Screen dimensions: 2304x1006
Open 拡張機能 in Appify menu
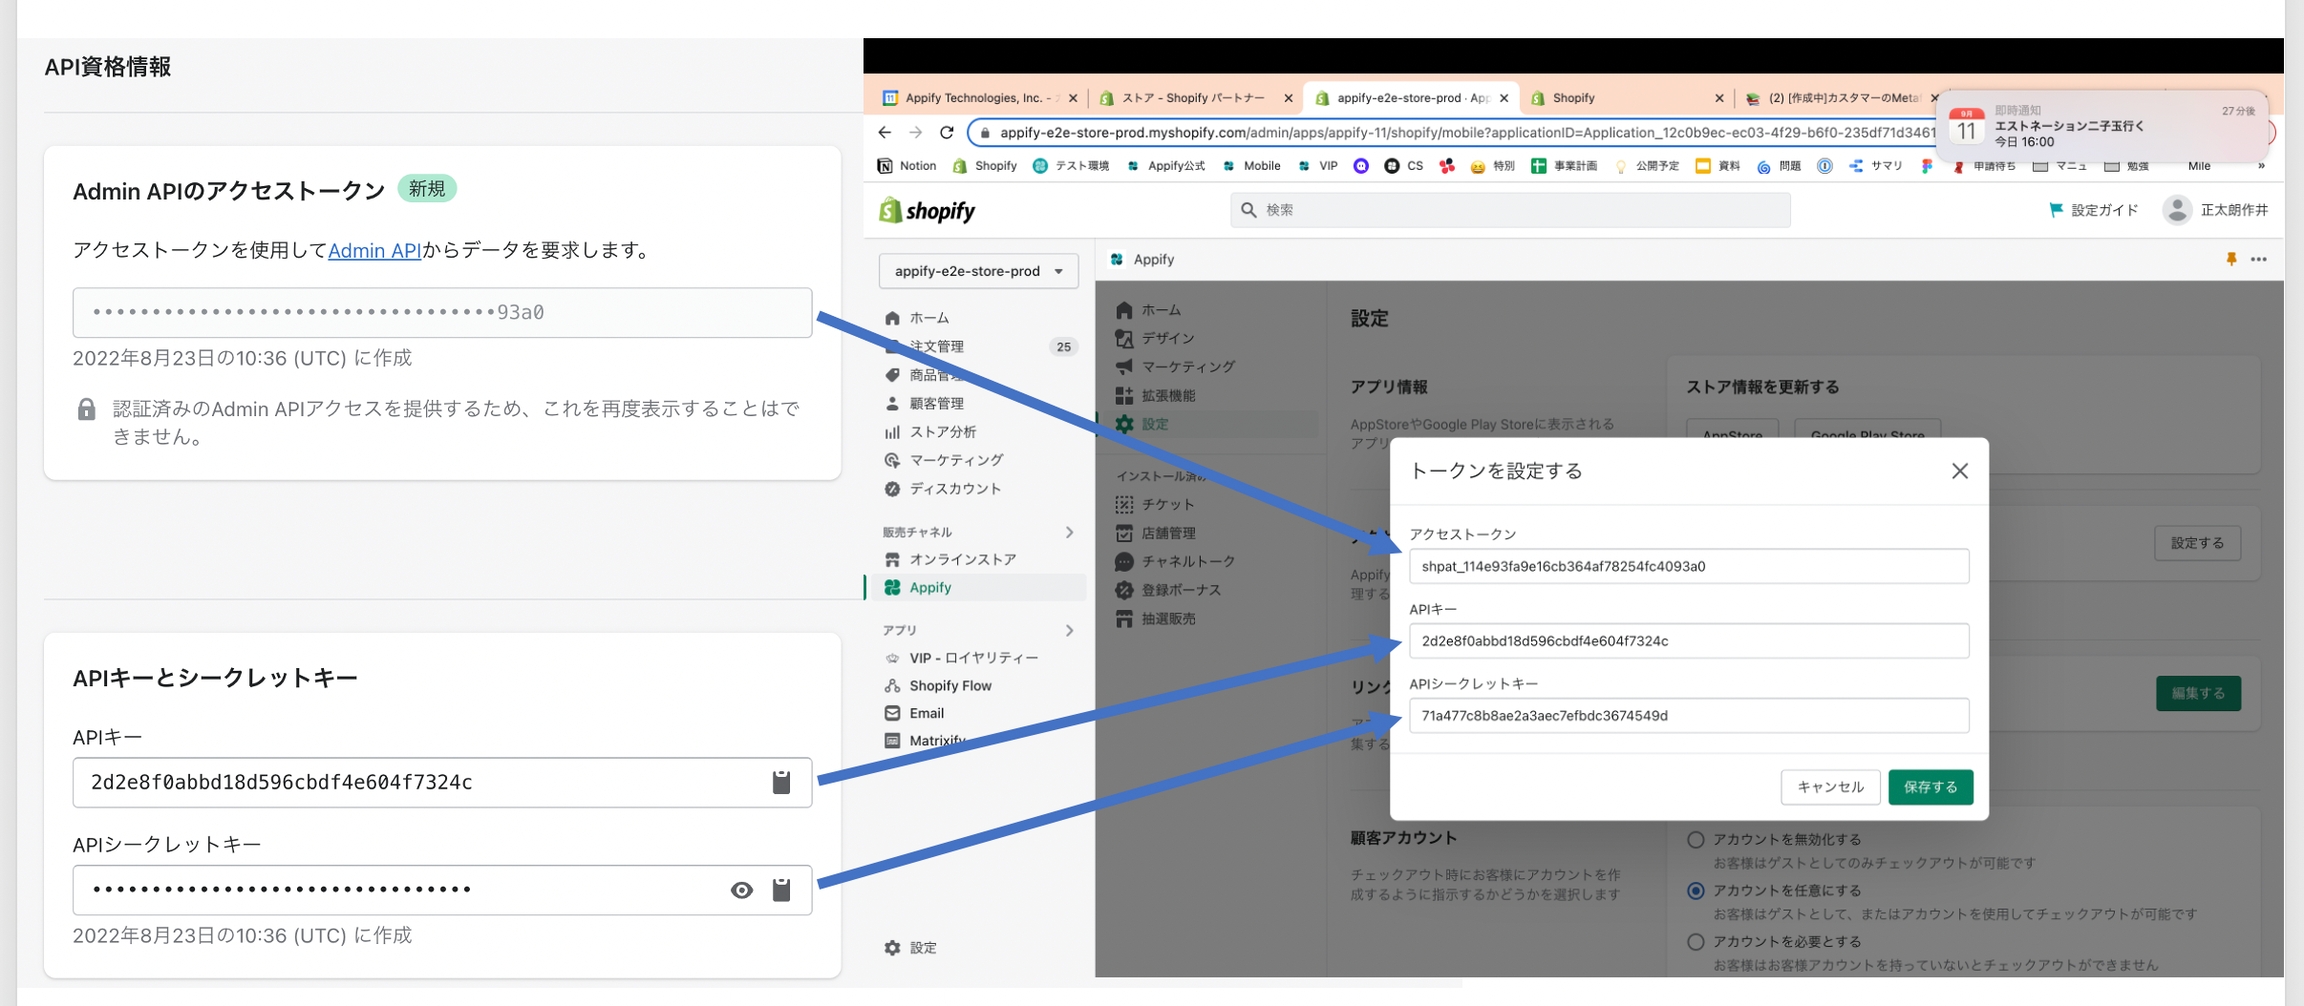pos(1156,395)
